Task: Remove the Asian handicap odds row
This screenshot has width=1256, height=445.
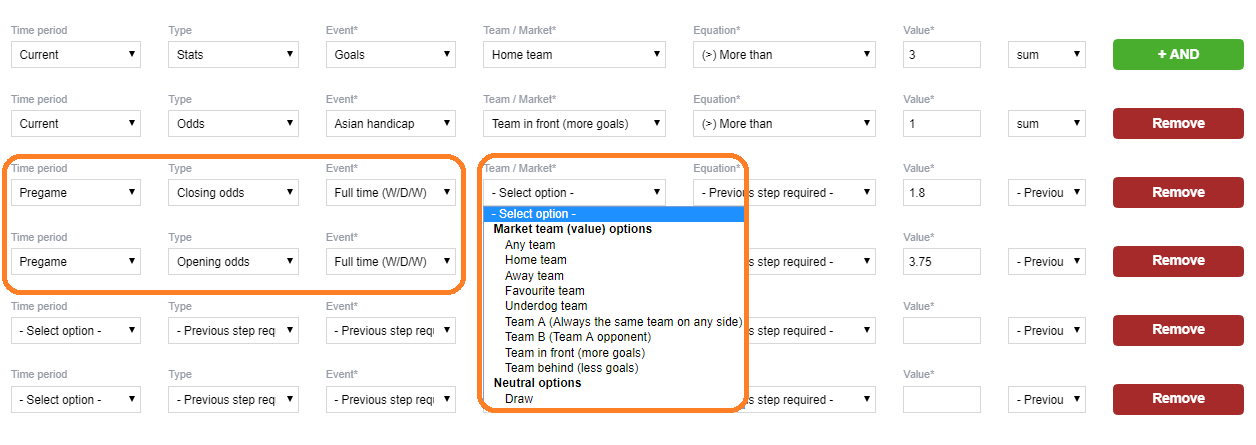Action: point(1178,123)
